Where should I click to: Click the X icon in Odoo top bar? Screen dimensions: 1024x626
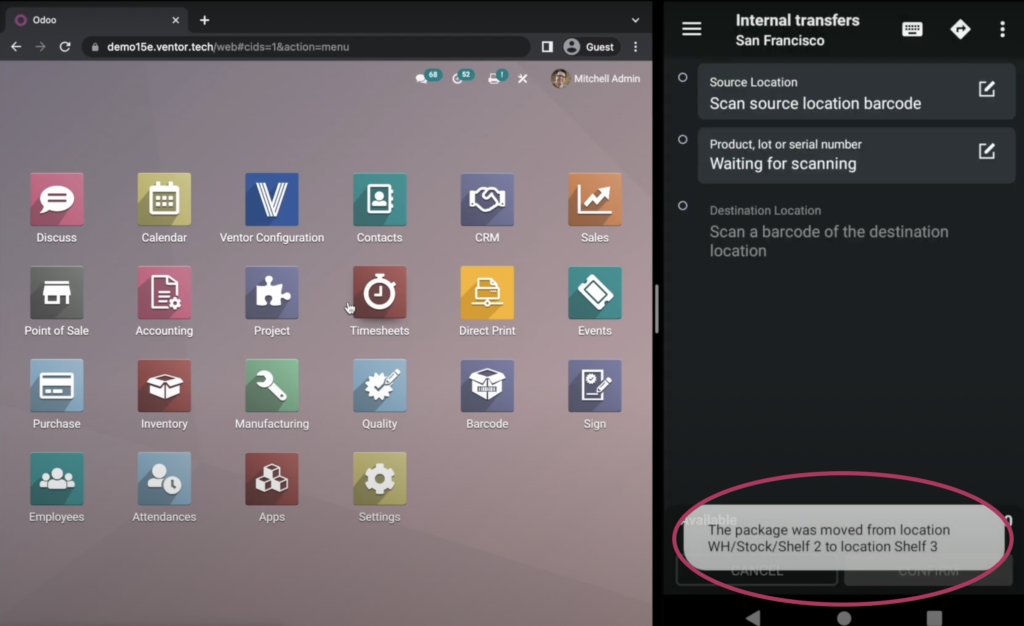(522, 78)
